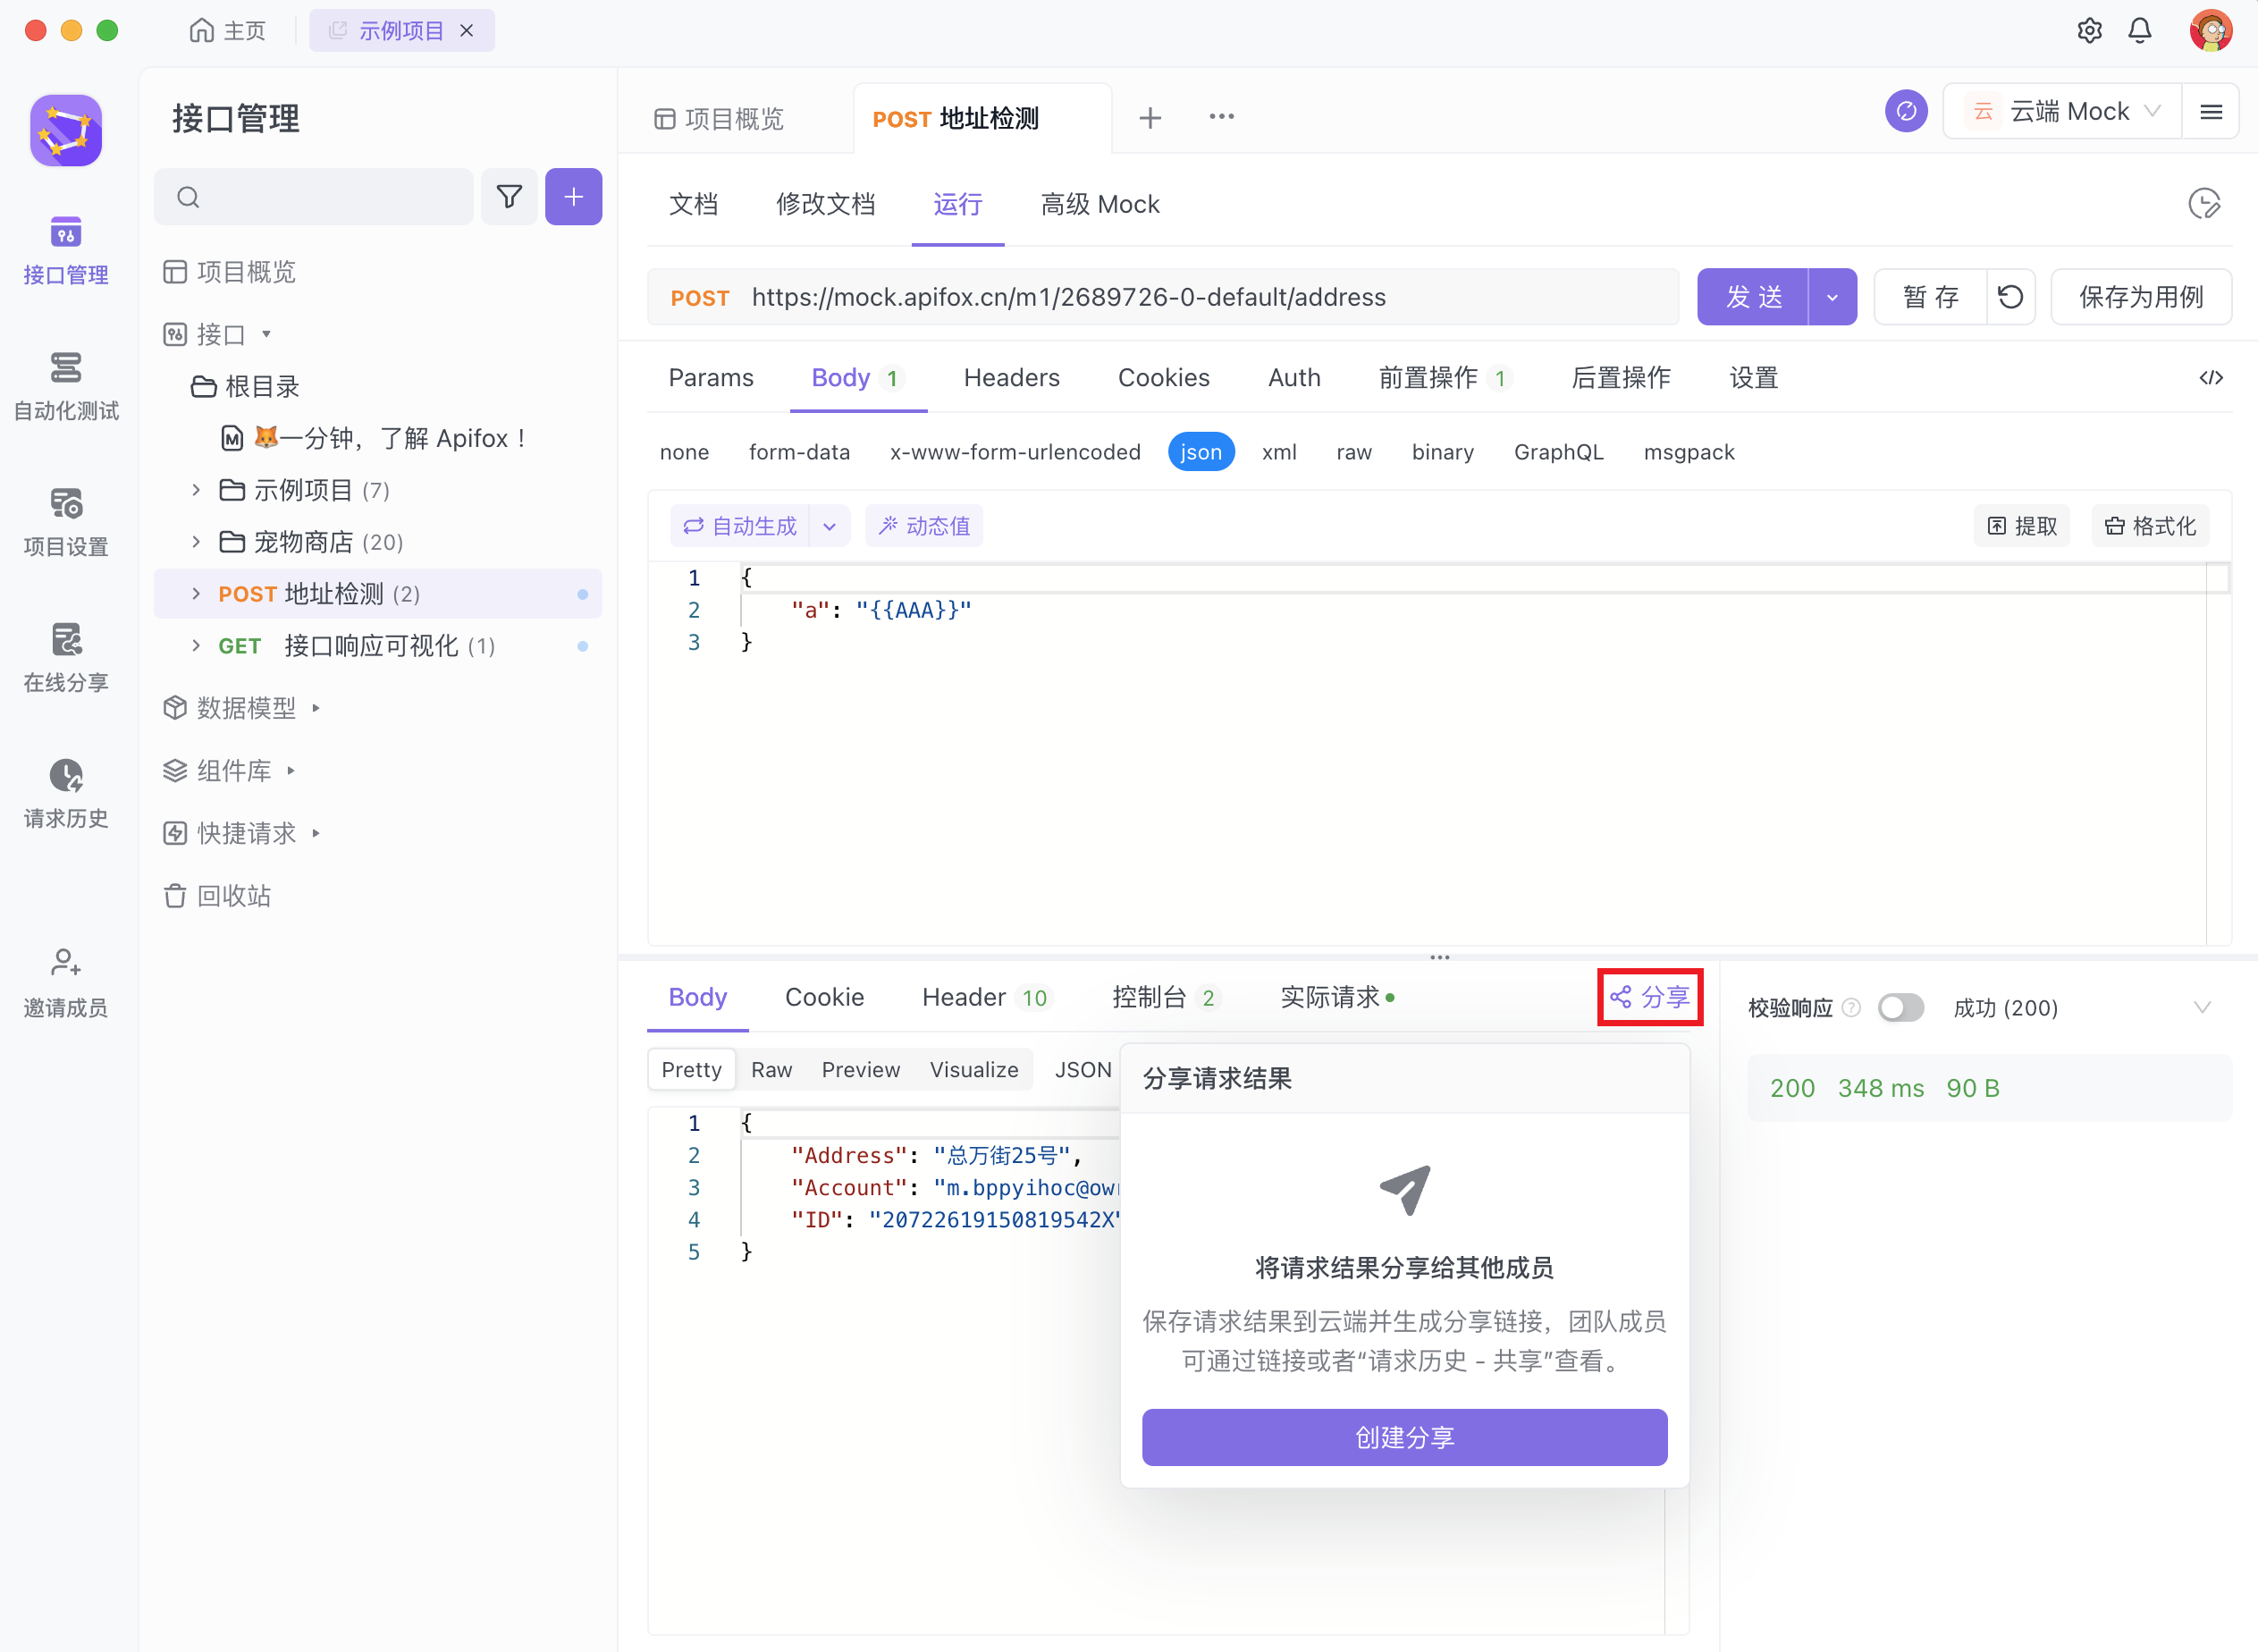This screenshot has width=2258, height=1652.
Task: Click the notification bell icon
Action: pyautogui.click(x=2139, y=30)
